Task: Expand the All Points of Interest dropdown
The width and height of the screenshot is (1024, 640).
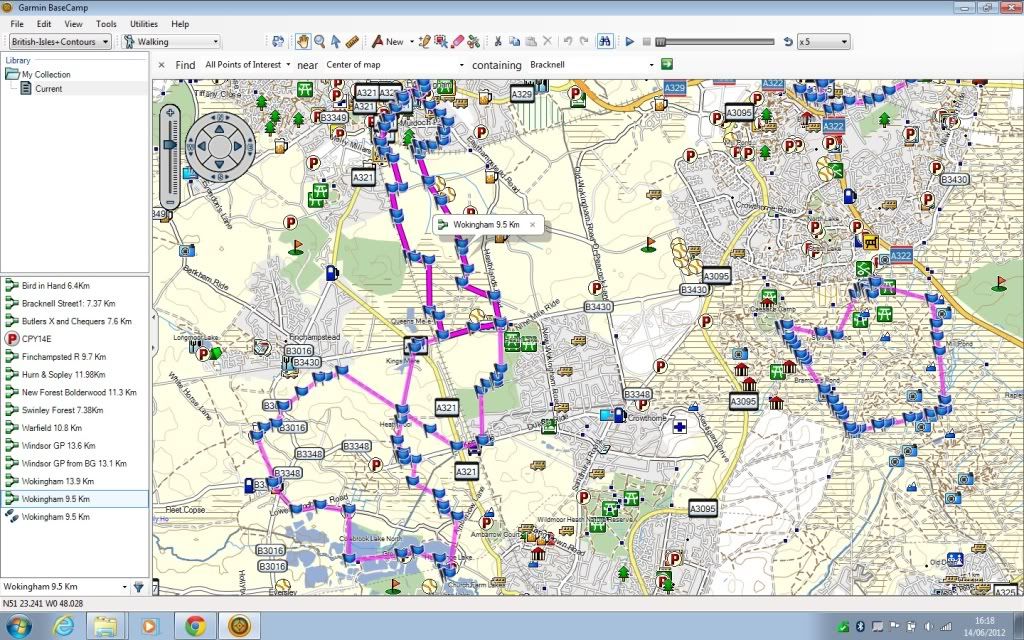Action: click(247, 65)
